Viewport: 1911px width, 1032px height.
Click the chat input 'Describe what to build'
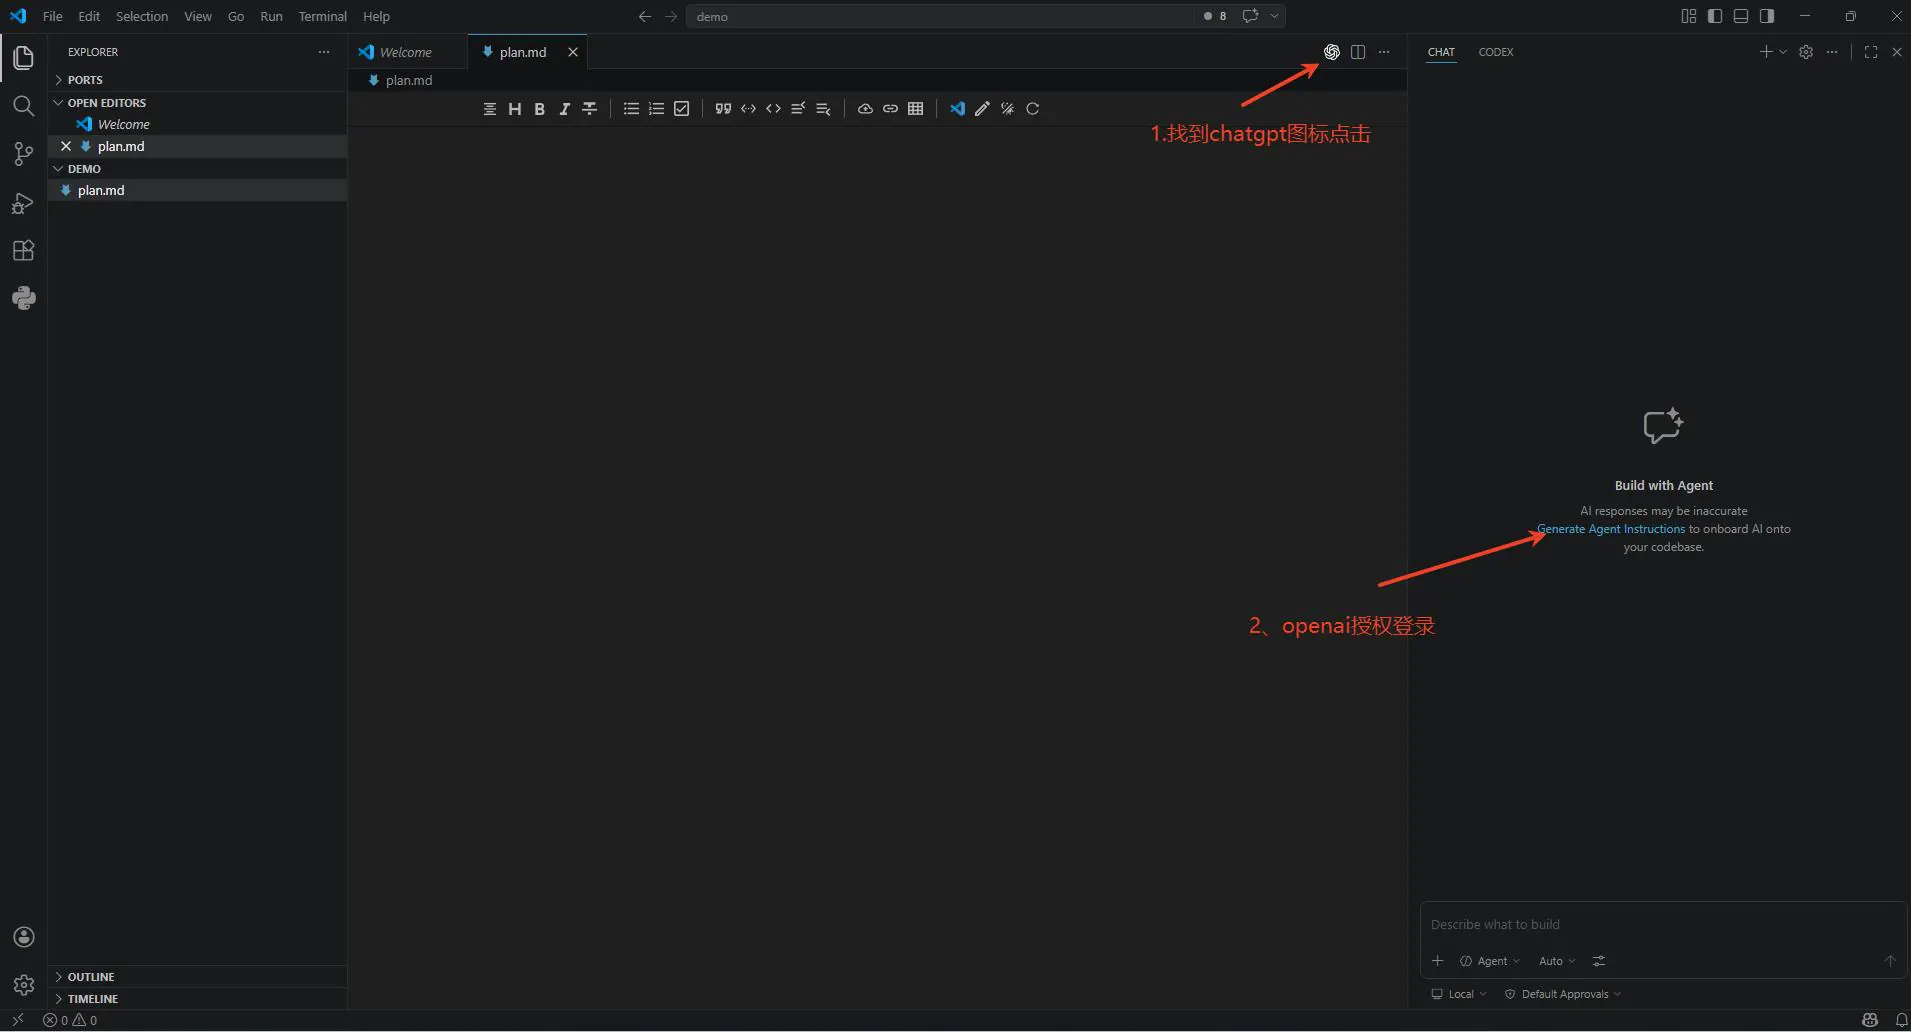coord(1663,924)
